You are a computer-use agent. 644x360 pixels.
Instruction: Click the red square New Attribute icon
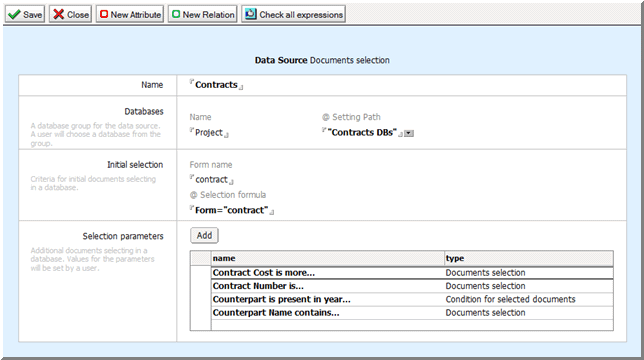click(x=104, y=14)
